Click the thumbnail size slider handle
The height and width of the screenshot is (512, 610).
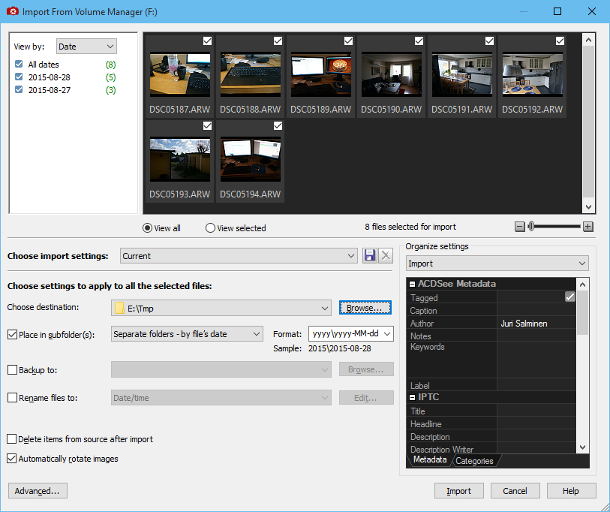click(531, 226)
